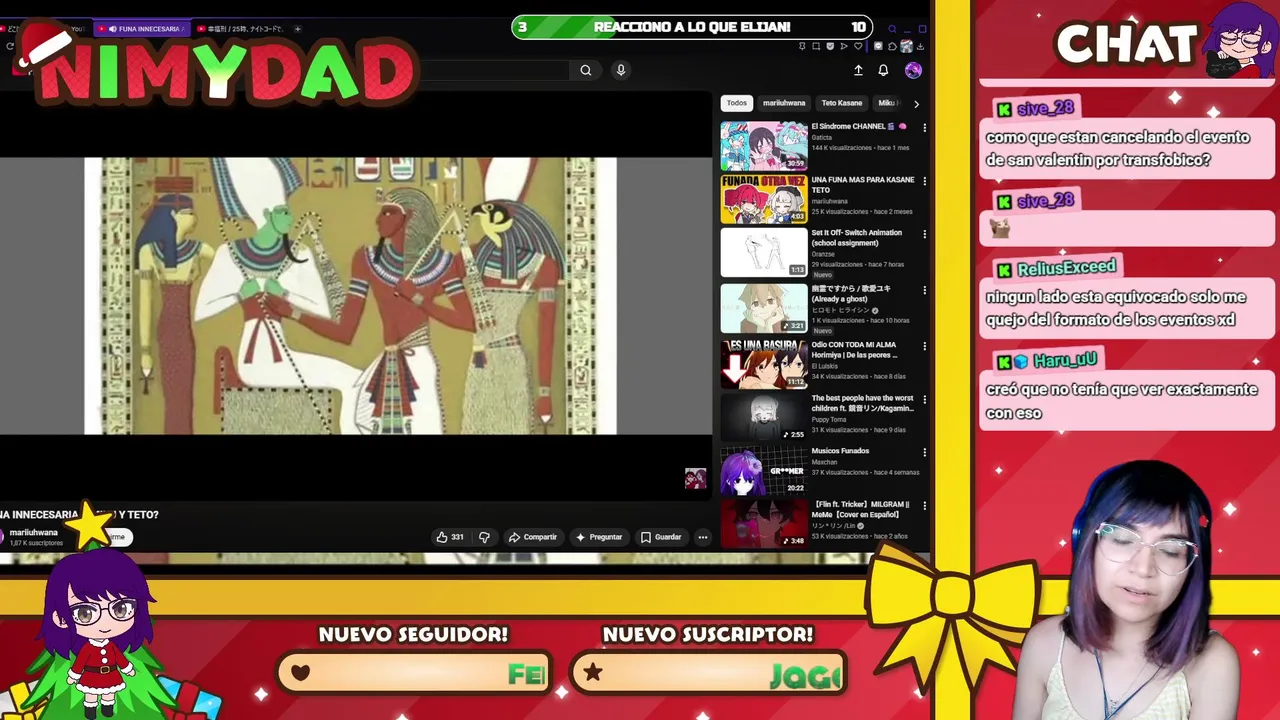
Task: Open MILGRAM MeMe Cover en Español thumbnail
Action: pos(764,523)
